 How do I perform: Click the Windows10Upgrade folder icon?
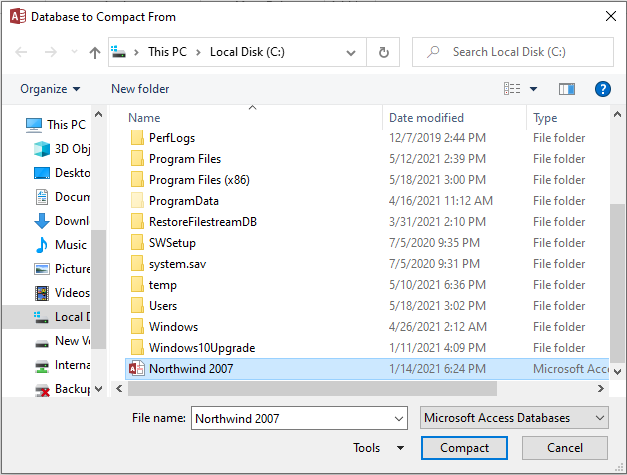click(137, 348)
